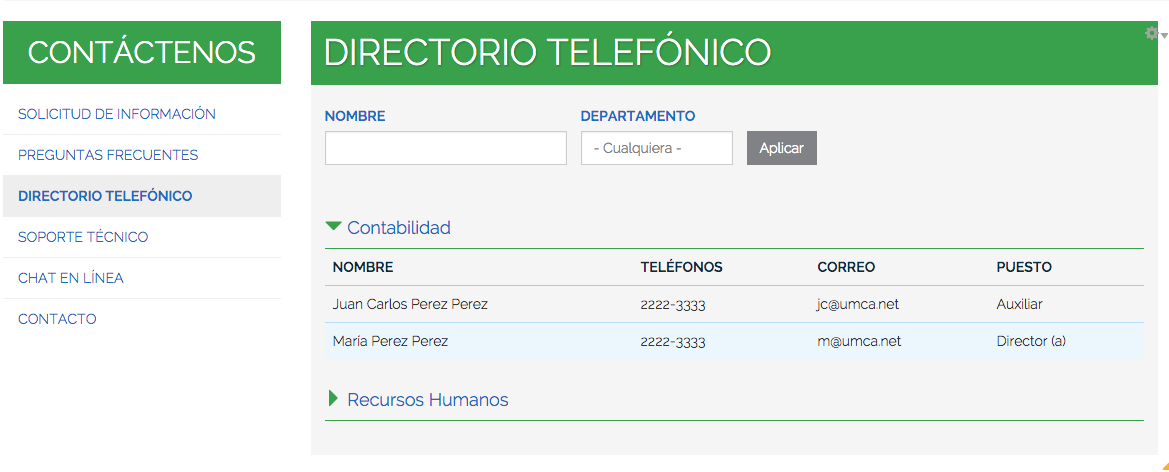Click the Correo column header

846,267
